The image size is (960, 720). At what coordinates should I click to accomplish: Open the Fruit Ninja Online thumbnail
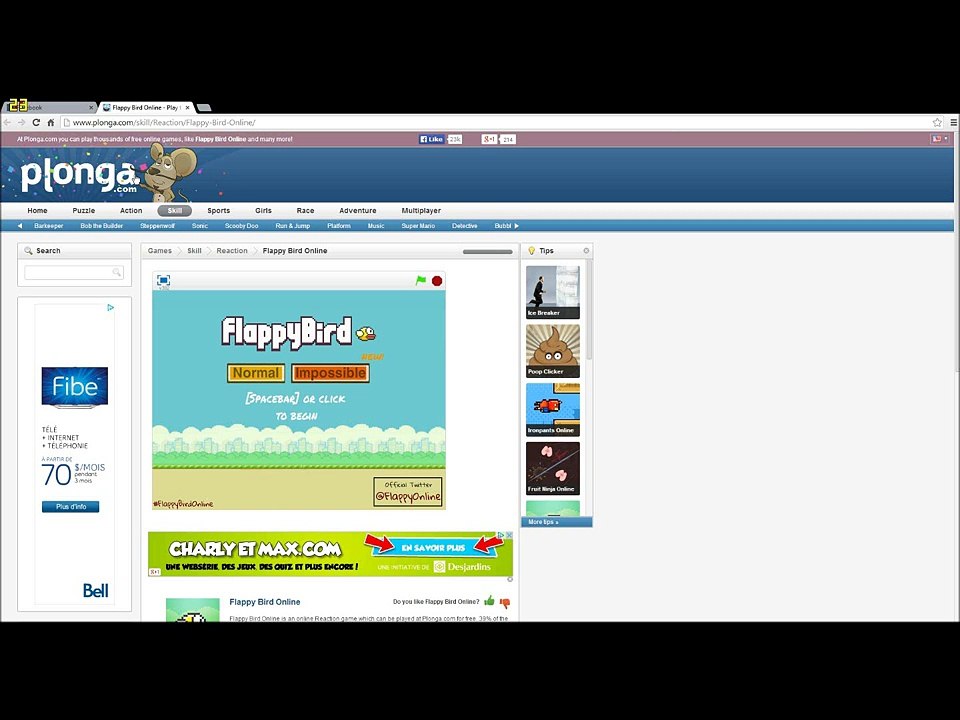tap(553, 468)
